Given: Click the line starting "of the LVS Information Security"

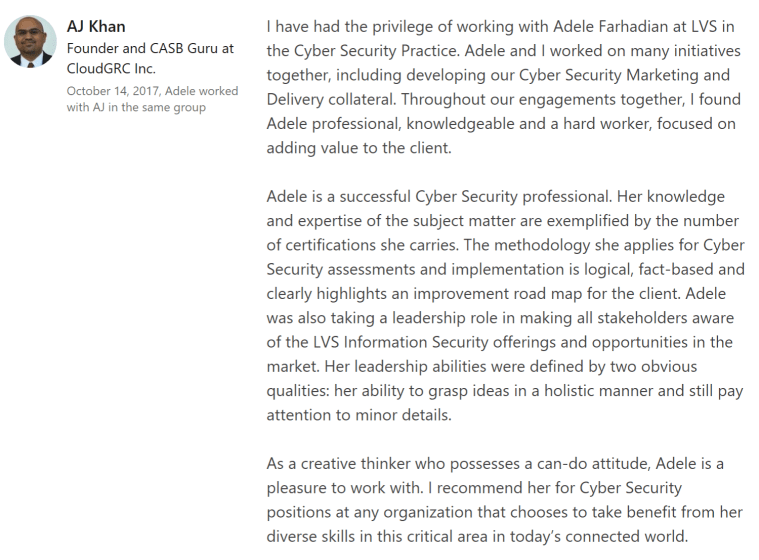Looking at the screenshot, I should click(x=498, y=342).
